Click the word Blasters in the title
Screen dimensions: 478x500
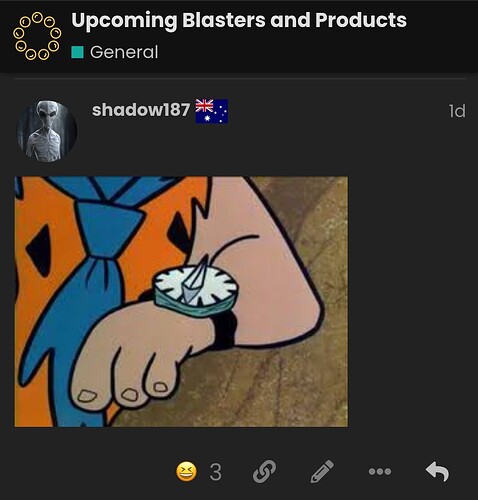(224, 20)
